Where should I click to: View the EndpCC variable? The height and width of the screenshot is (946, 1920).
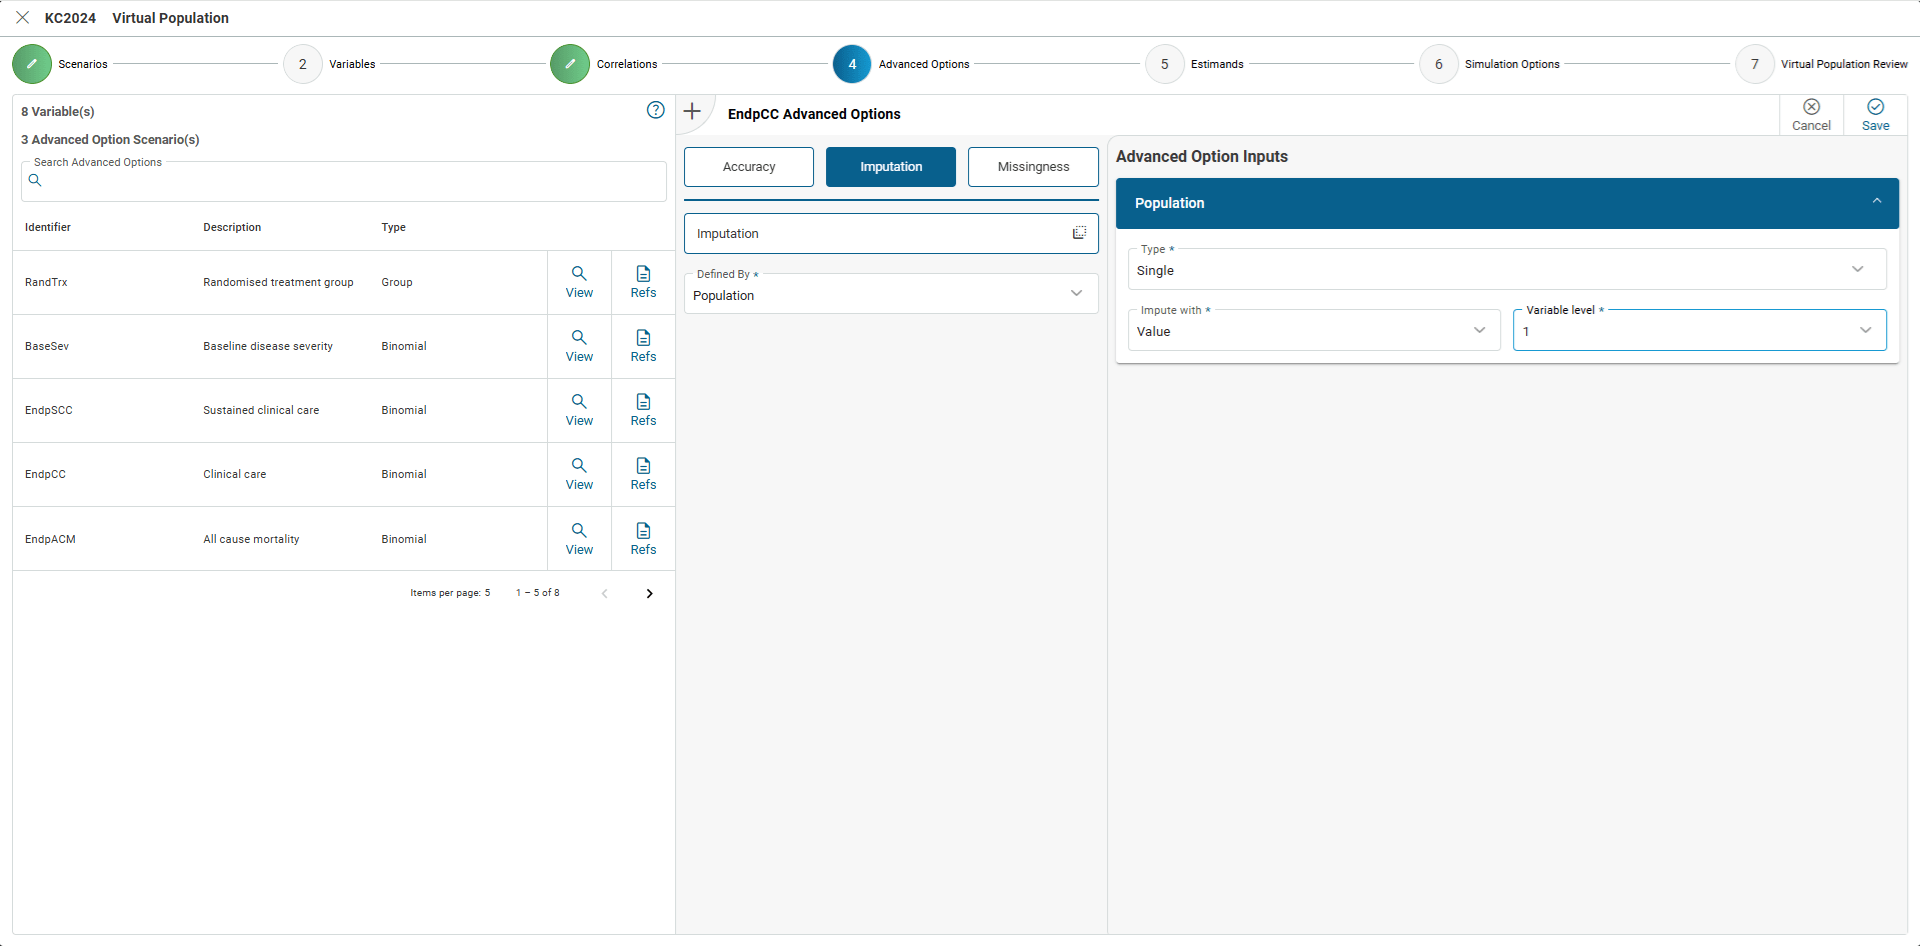[x=579, y=474]
